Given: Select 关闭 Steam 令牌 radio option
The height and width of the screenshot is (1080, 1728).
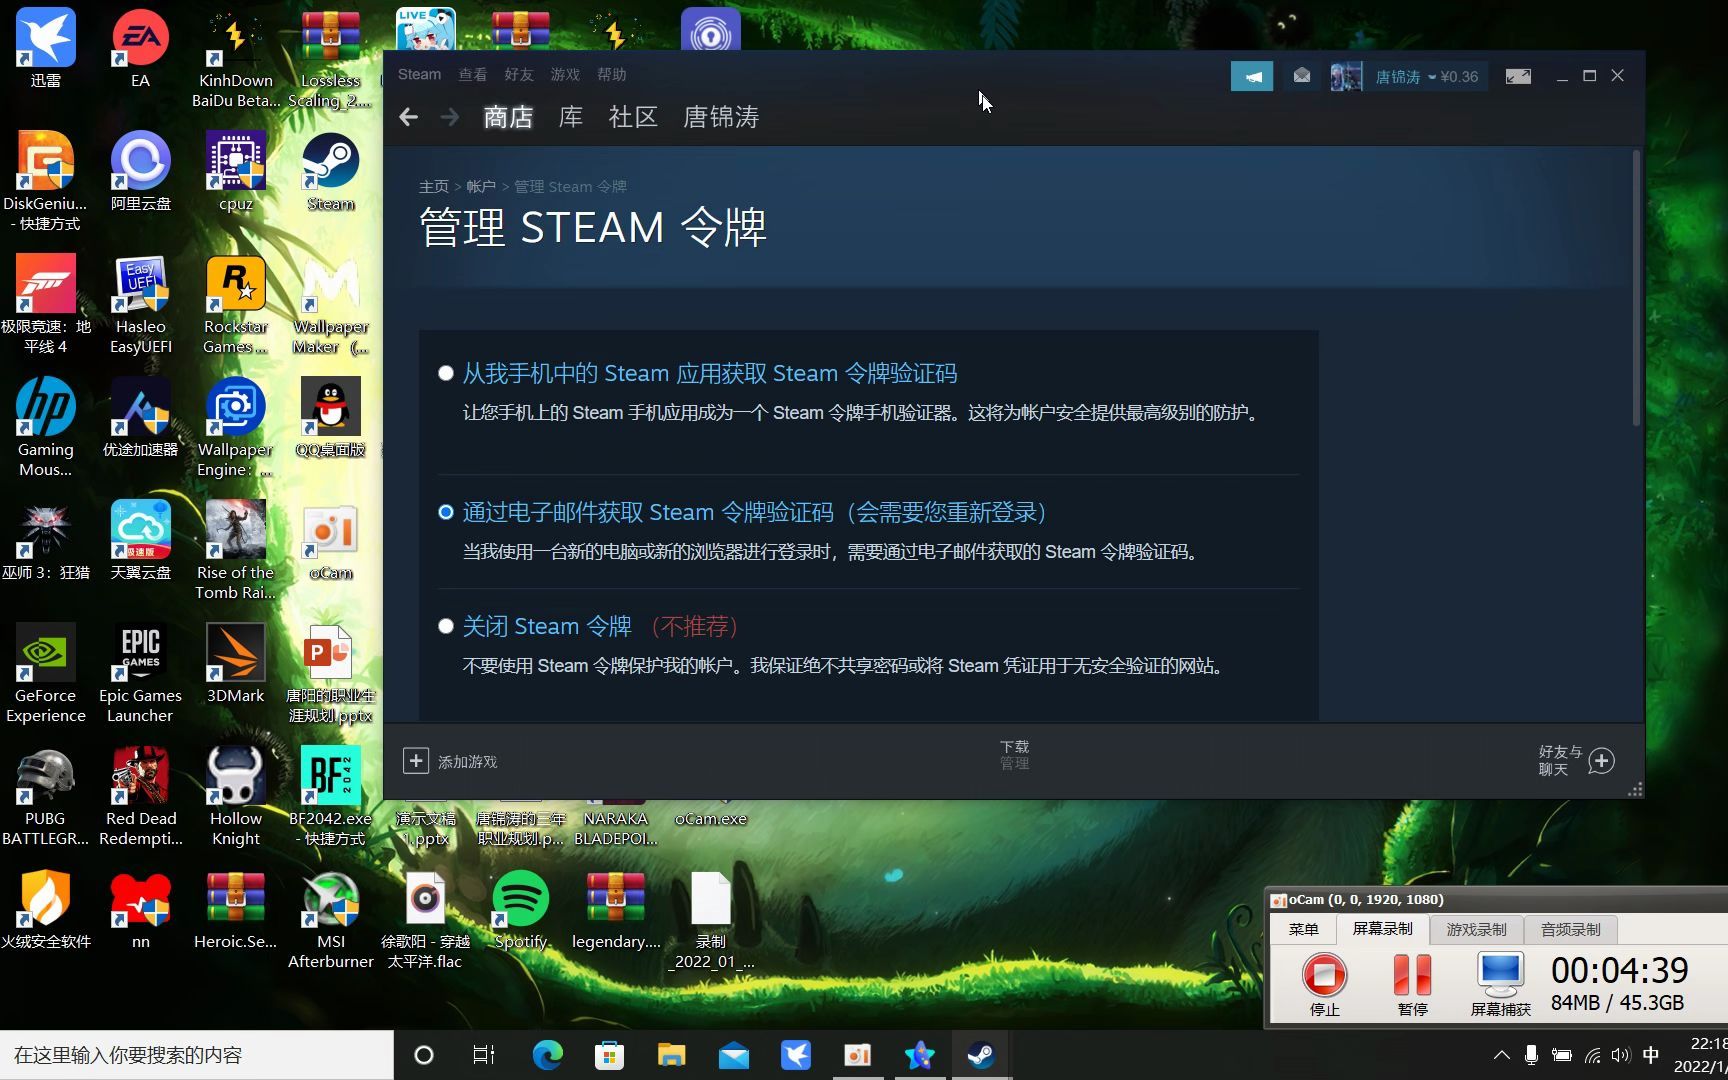Looking at the screenshot, I should tap(446, 626).
